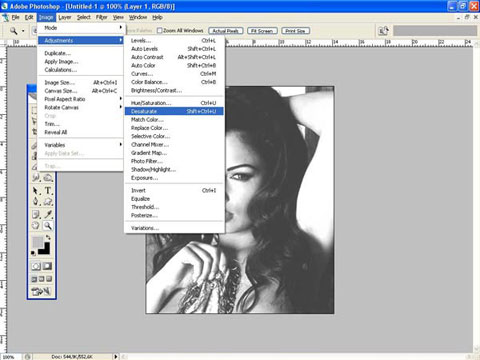
Task: Choose Full Screen Mode with Menu Bar
Action: 41,279
